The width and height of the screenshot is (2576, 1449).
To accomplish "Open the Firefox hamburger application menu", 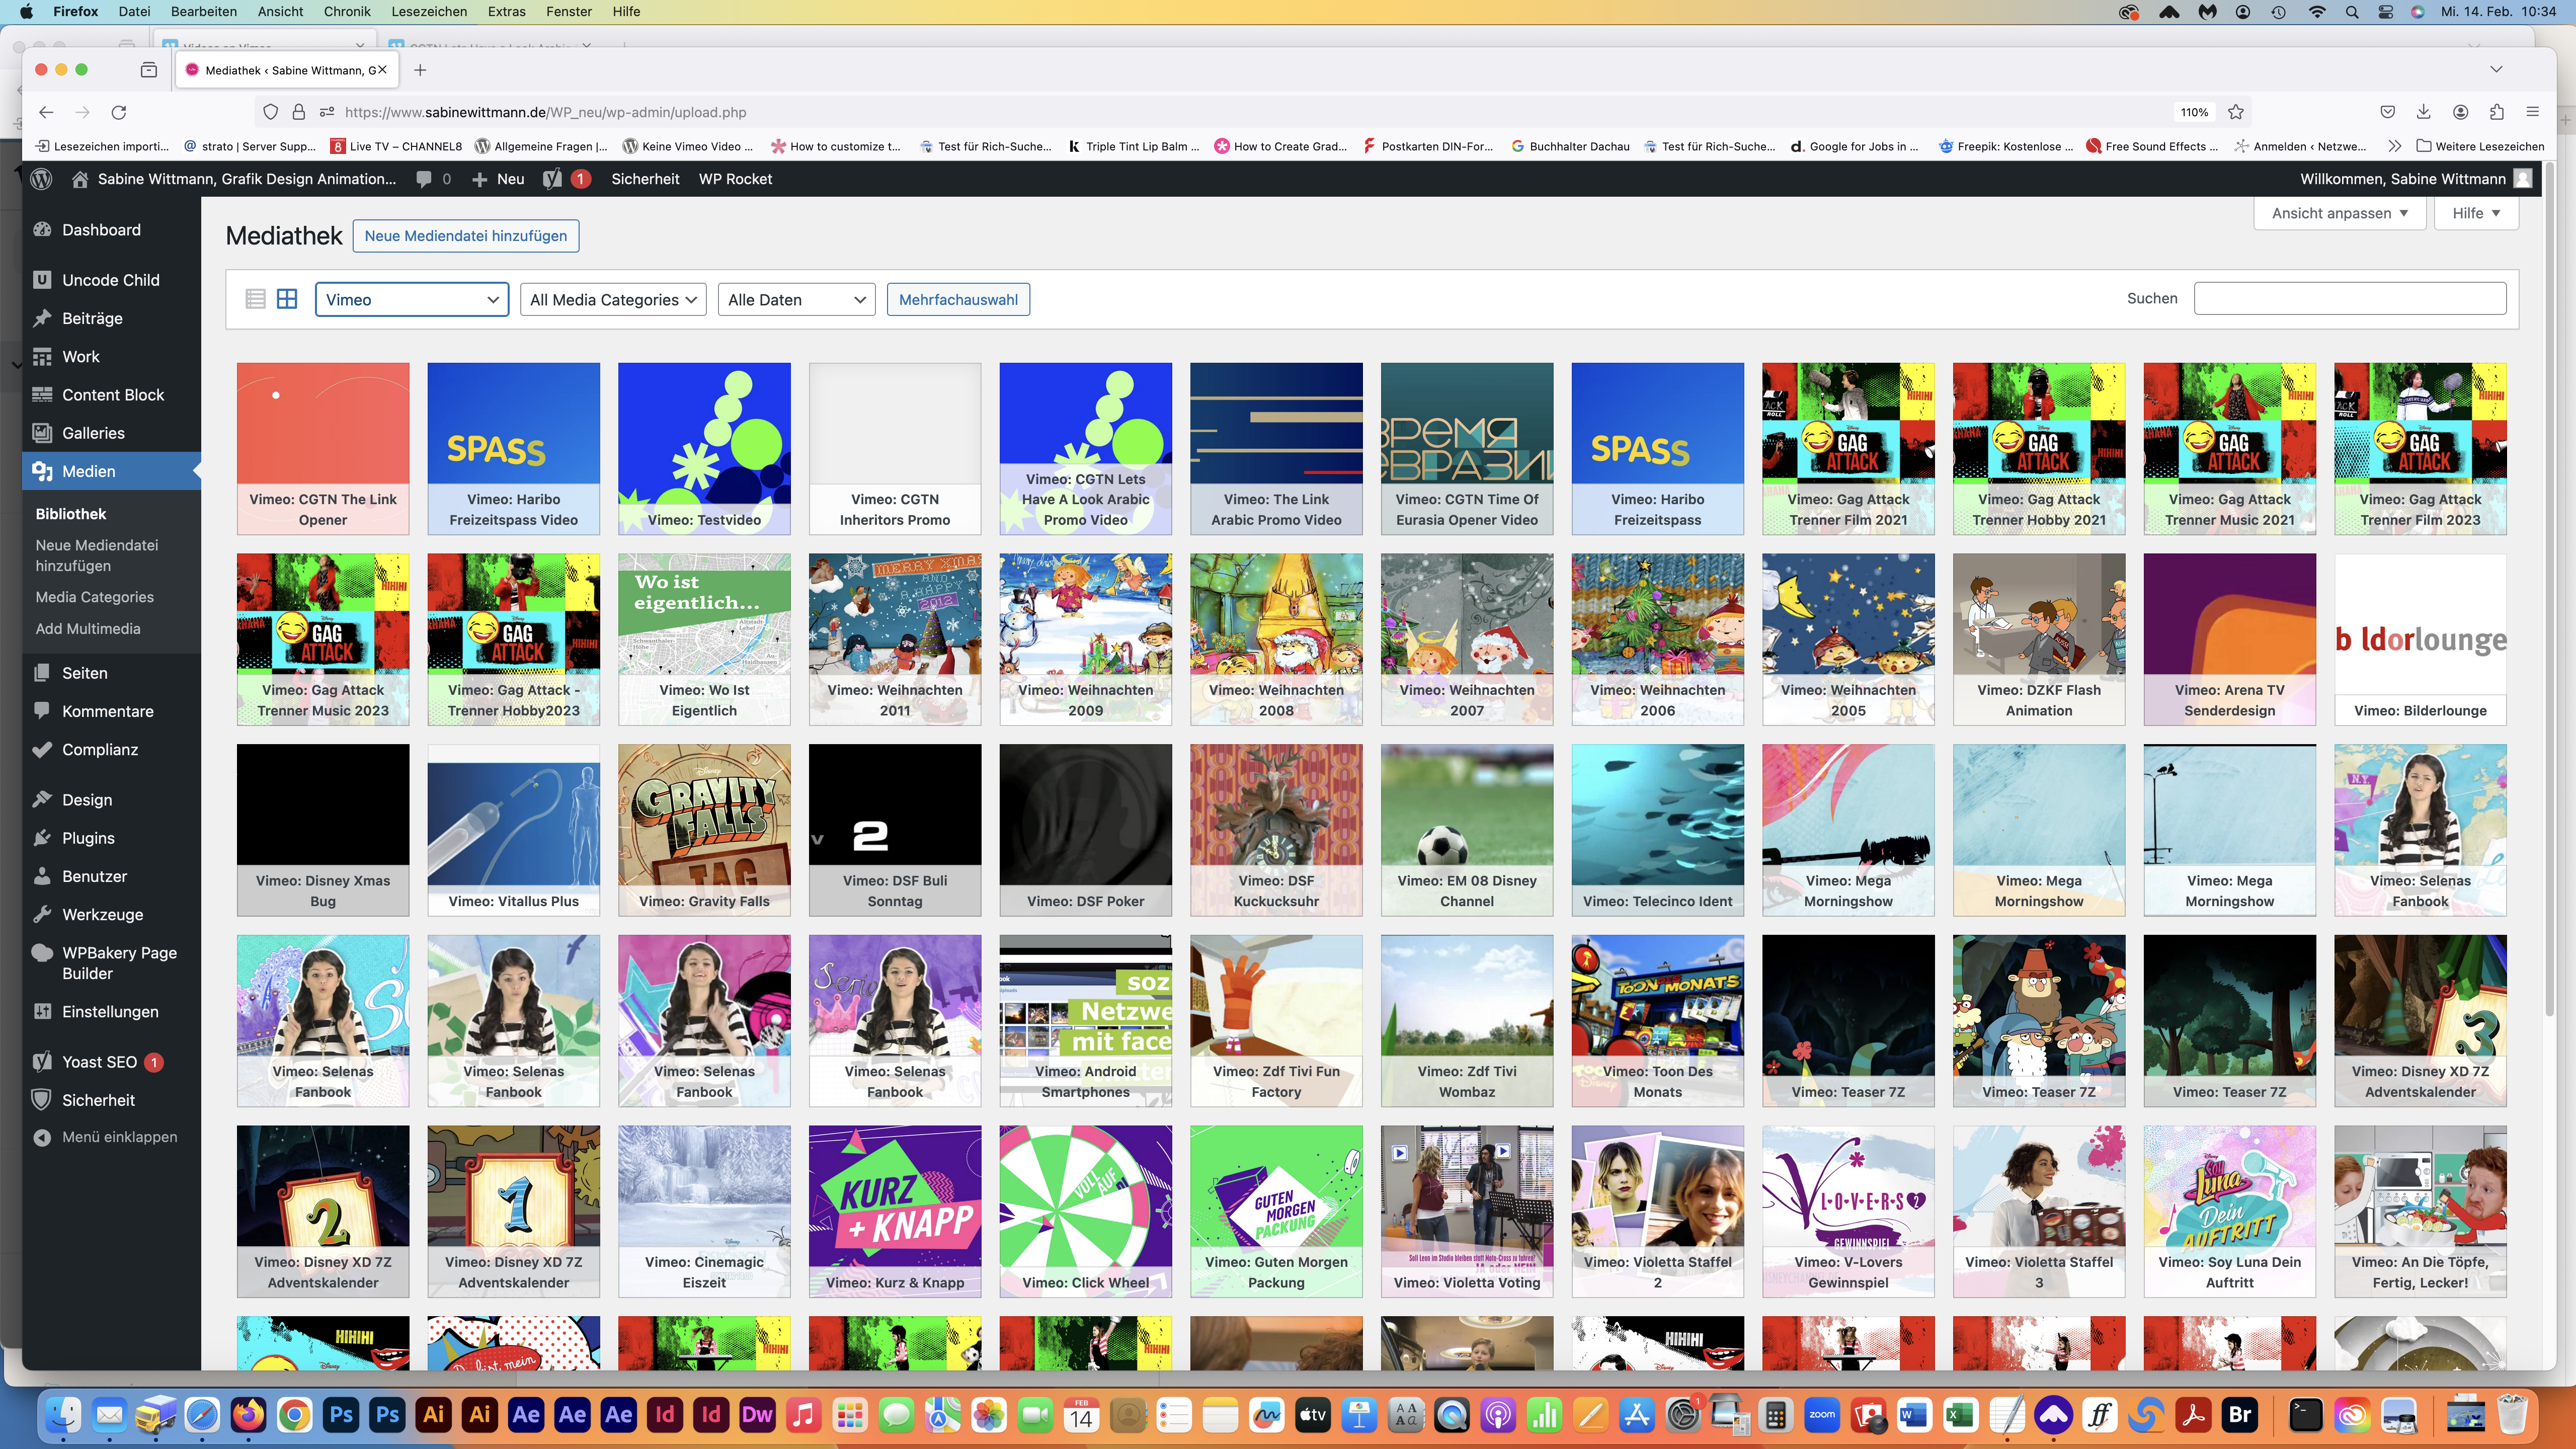I will 2532,112.
